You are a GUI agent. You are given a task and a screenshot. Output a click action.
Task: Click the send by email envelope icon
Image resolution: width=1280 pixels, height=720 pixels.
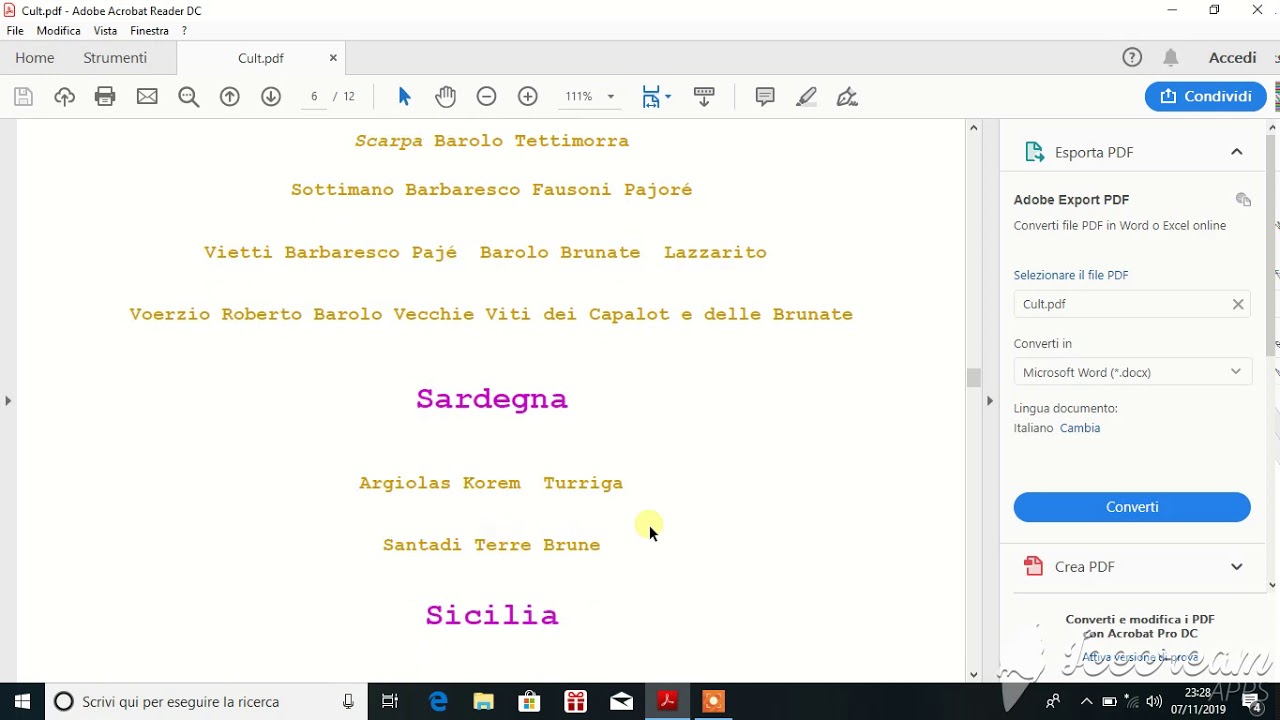point(147,97)
